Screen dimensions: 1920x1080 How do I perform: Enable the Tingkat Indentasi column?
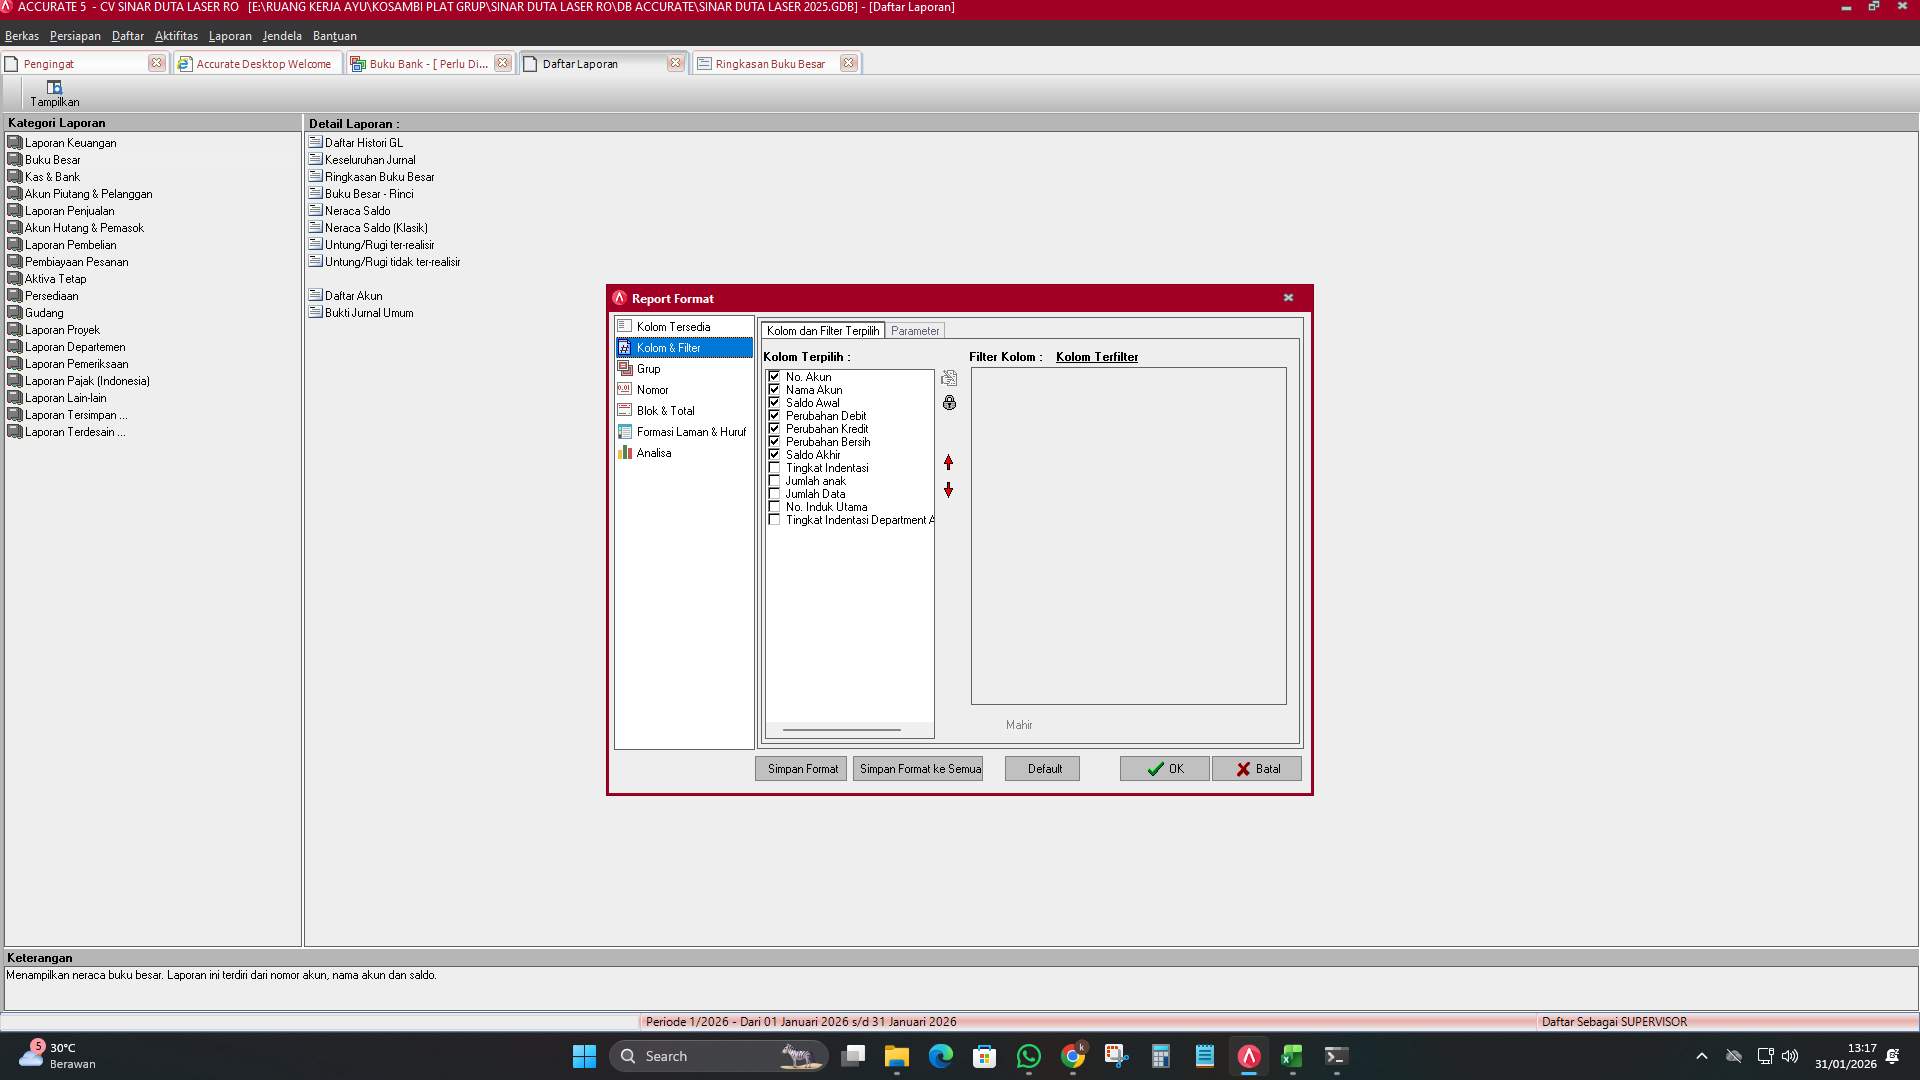point(775,467)
